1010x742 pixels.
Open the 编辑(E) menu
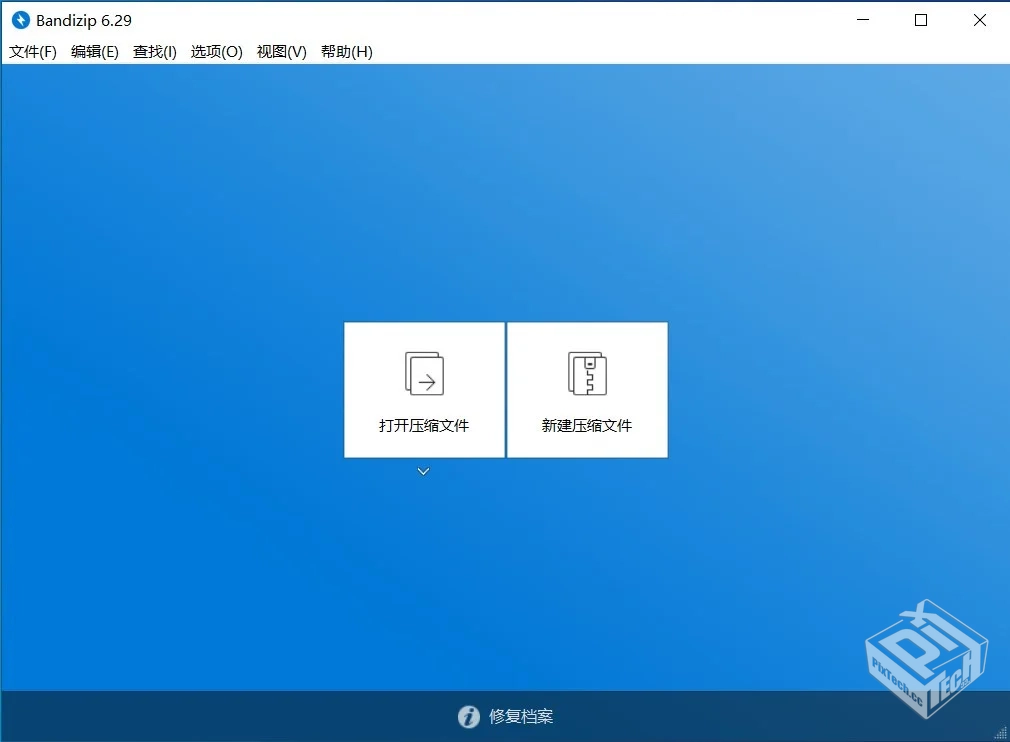point(94,51)
